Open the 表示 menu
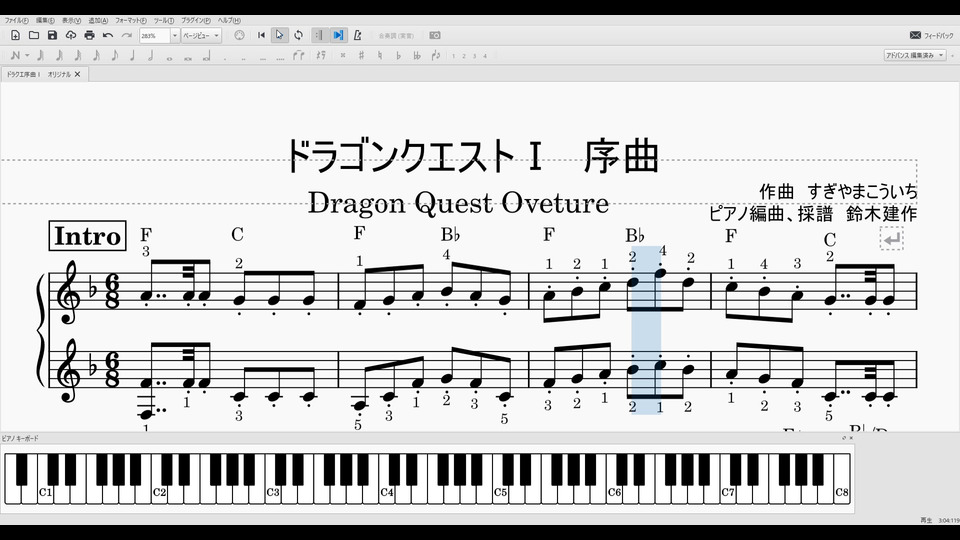This screenshot has height=540, width=960. coord(71,20)
